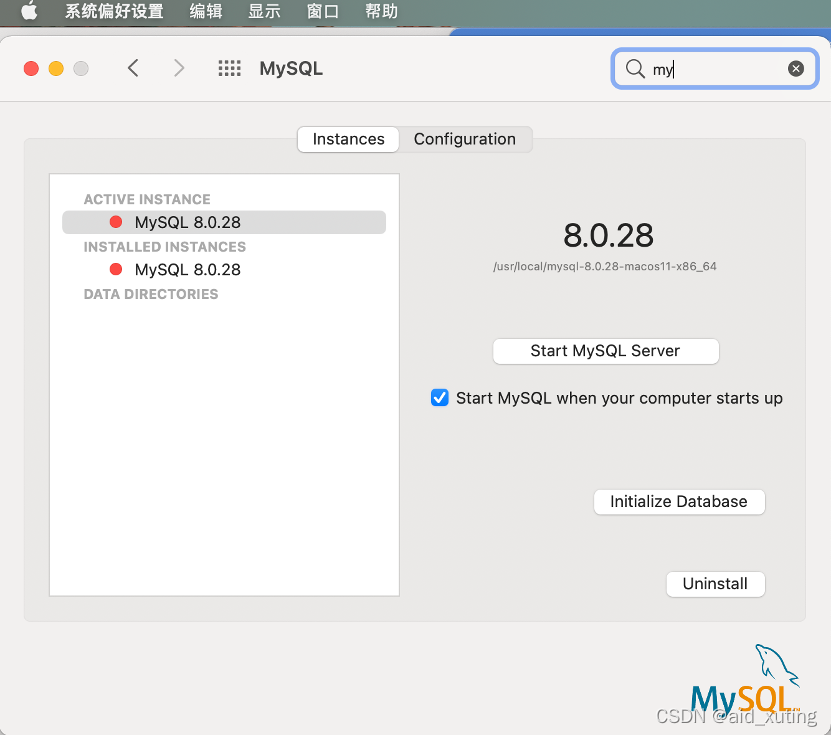Toggle Start MySQL when computer starts up
Image resolution: width=832 pixels, height=736 pixels.
[439, 397]
